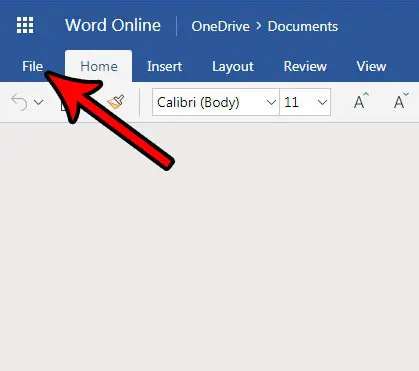Open the File tab

(32, 66)
